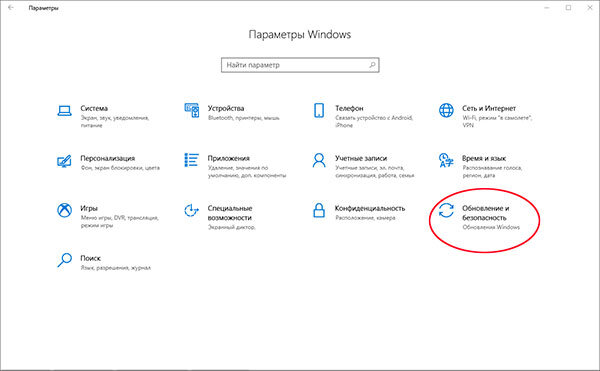Open Приложения settings label

[x=228, y=158]
